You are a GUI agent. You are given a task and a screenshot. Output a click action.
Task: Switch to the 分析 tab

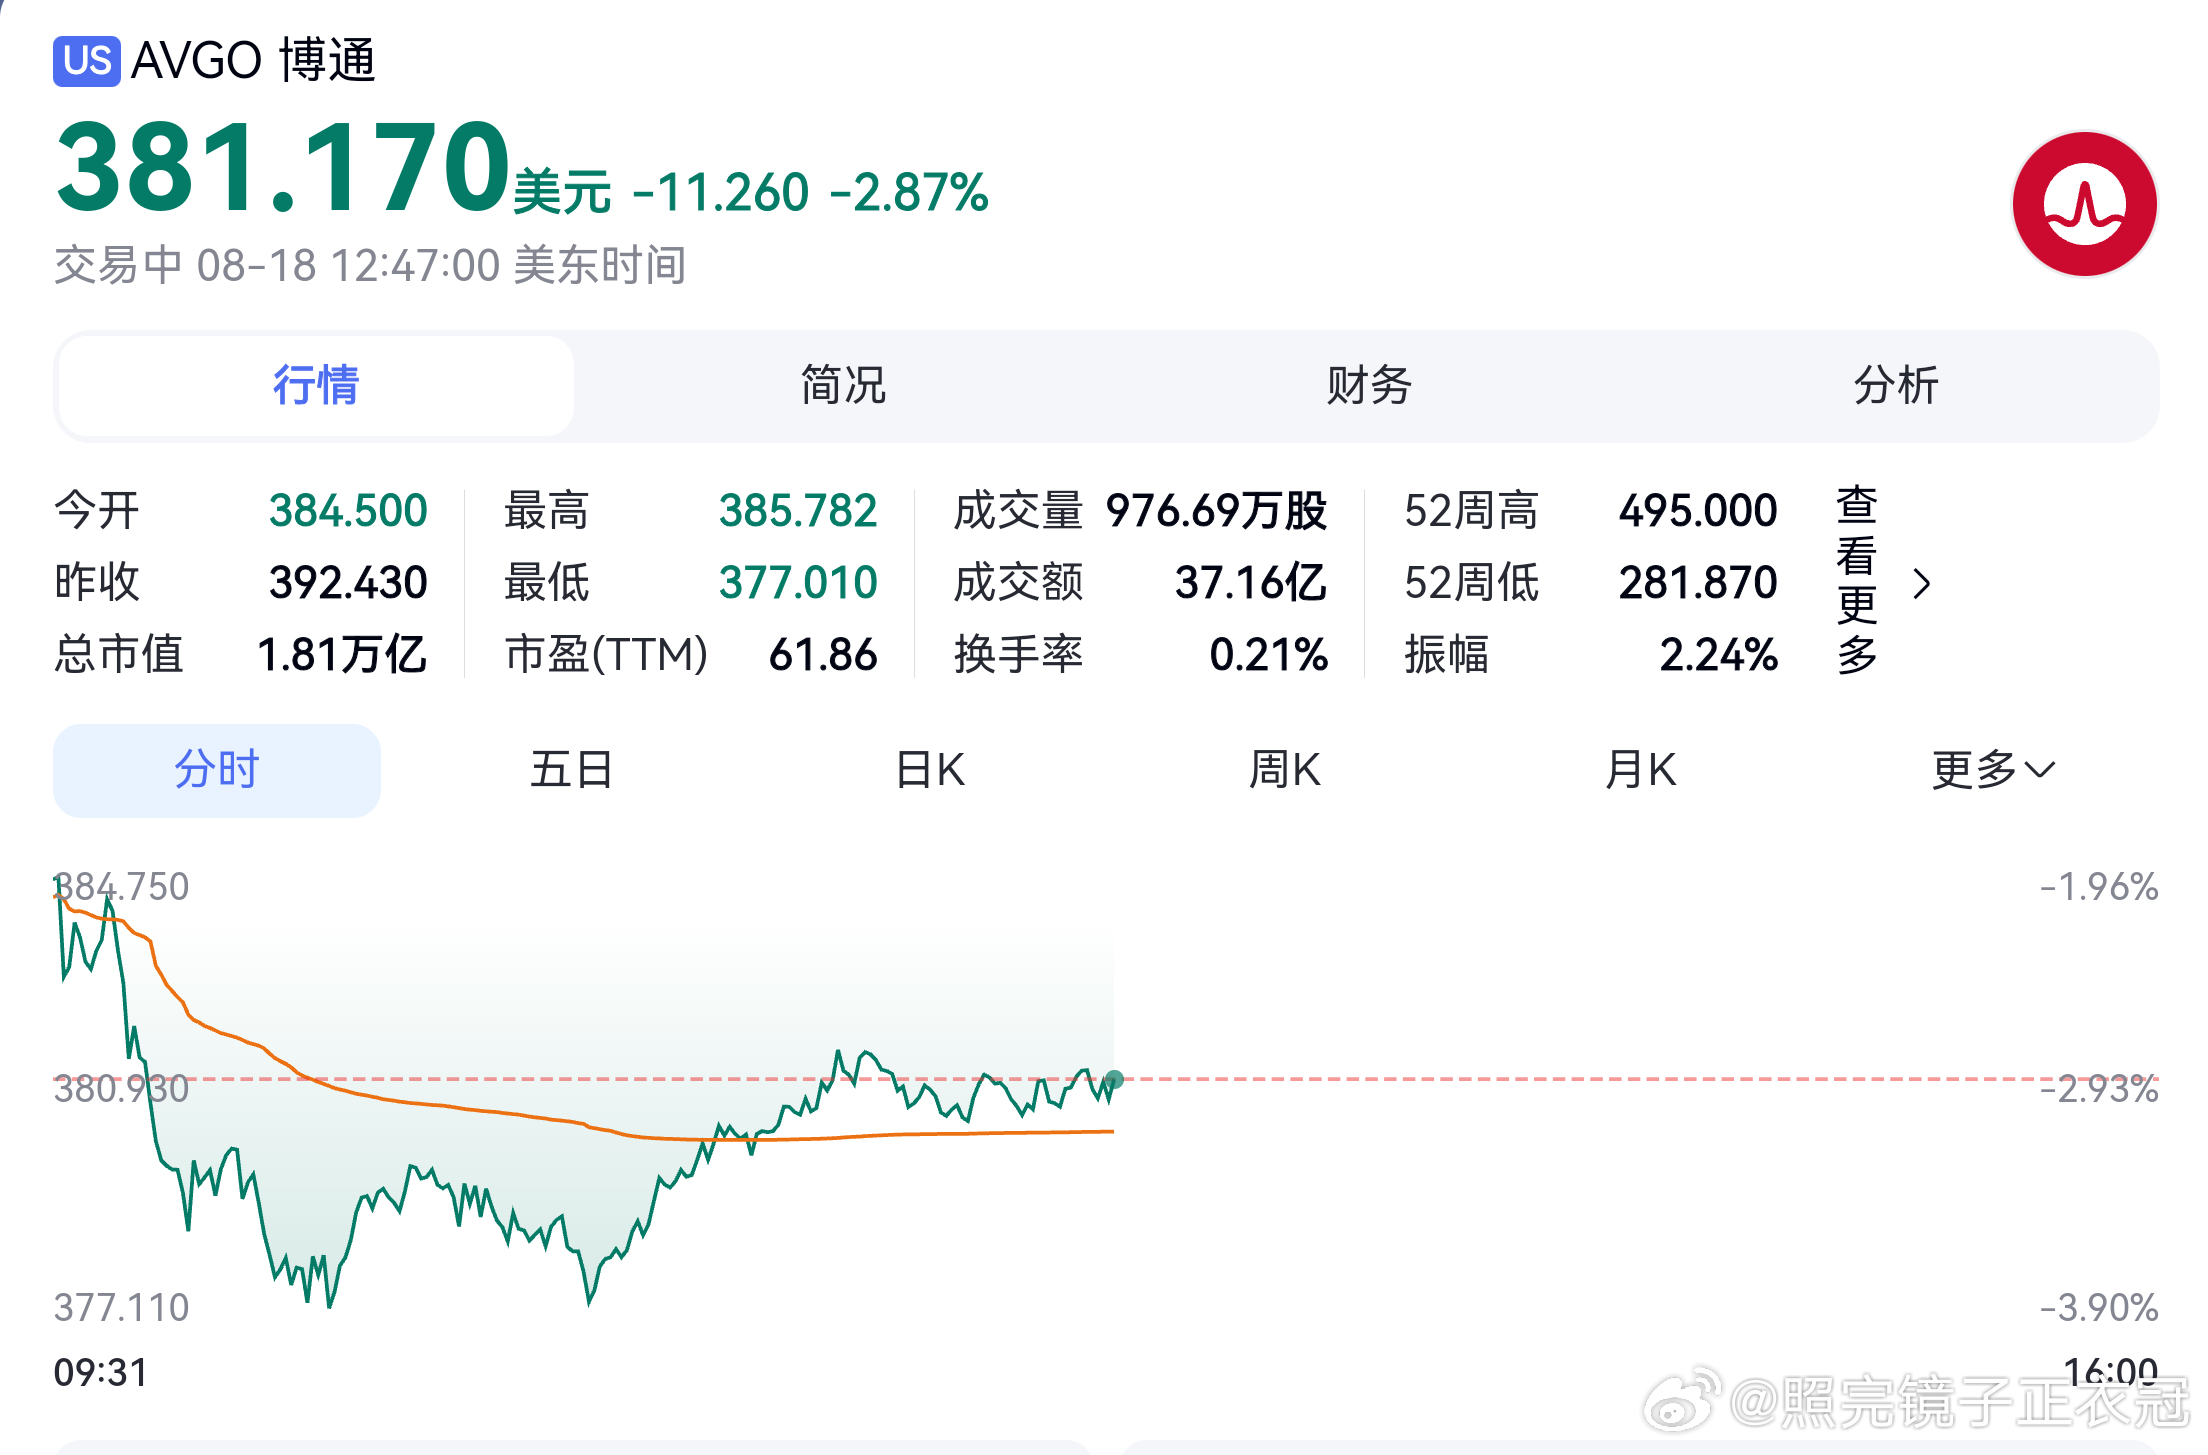click(x=1896, y=385)
